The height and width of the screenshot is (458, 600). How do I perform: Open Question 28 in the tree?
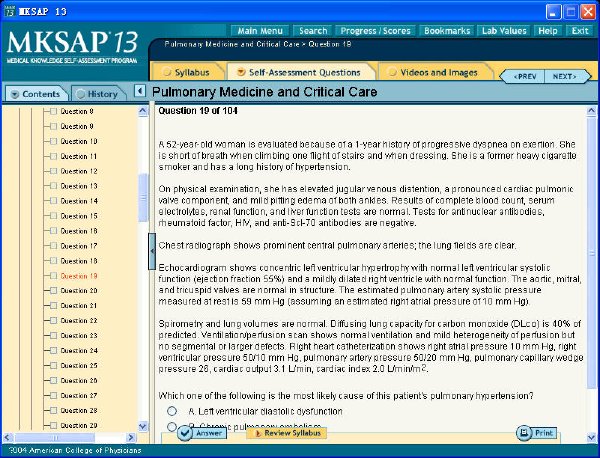[x=79, y=410]
